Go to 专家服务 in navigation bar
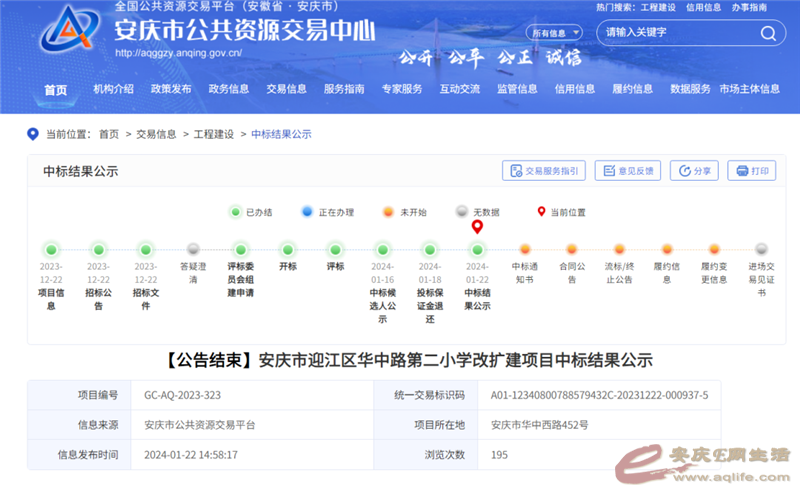Screen dimensions: 800x490 click(401, 89)
